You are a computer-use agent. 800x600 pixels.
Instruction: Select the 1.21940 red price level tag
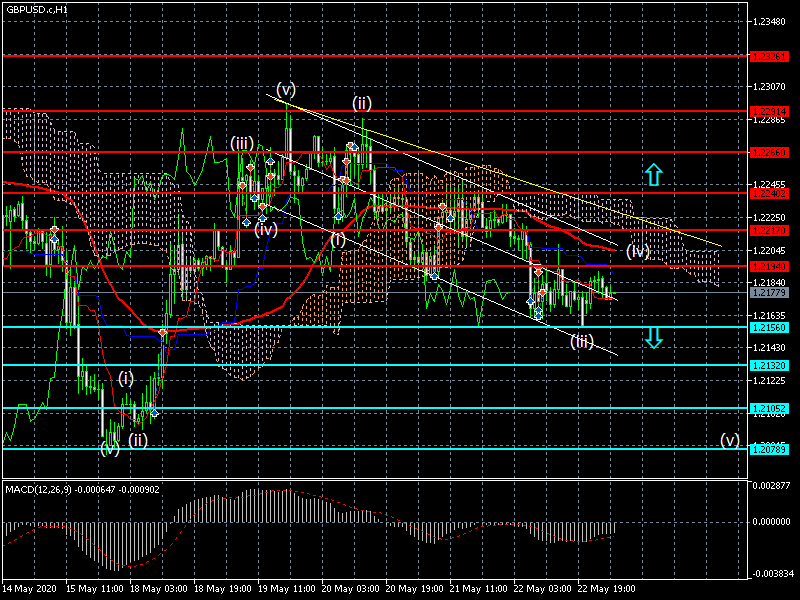(x=769, y=266)
